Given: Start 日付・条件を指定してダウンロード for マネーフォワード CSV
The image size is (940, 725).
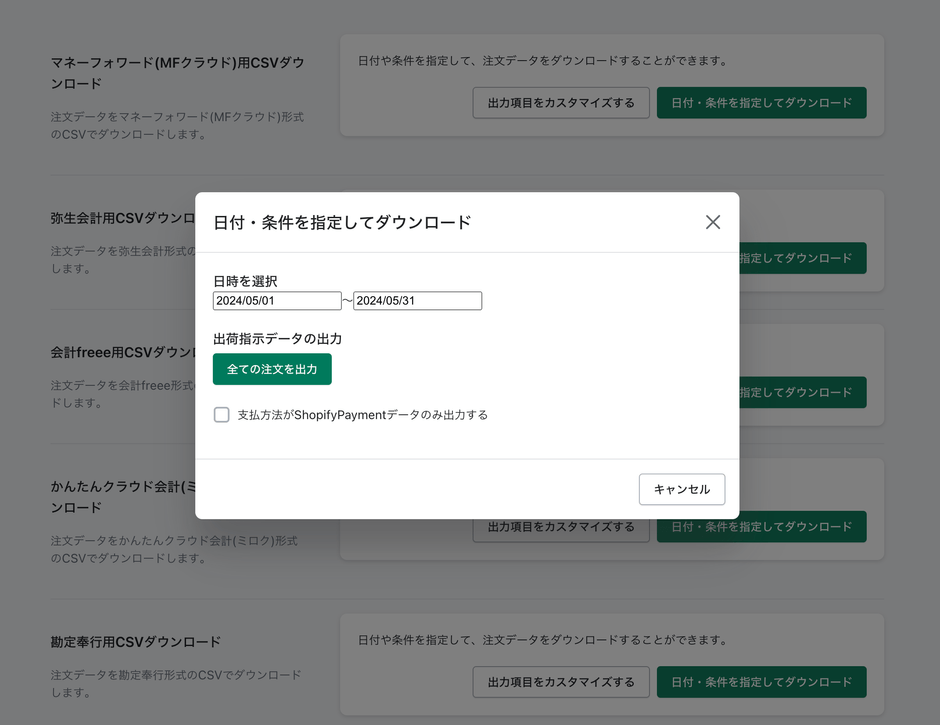Looking at the screenshot, I should [x=762, y=102].
